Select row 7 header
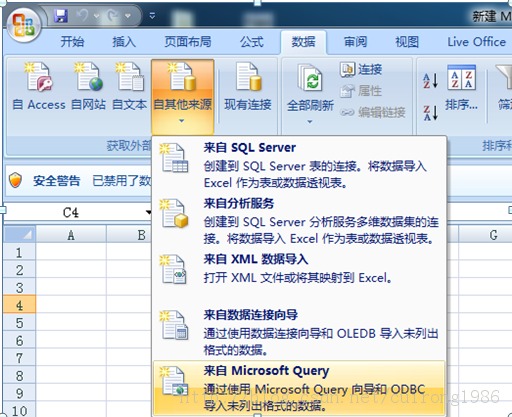 click(20, 358)
